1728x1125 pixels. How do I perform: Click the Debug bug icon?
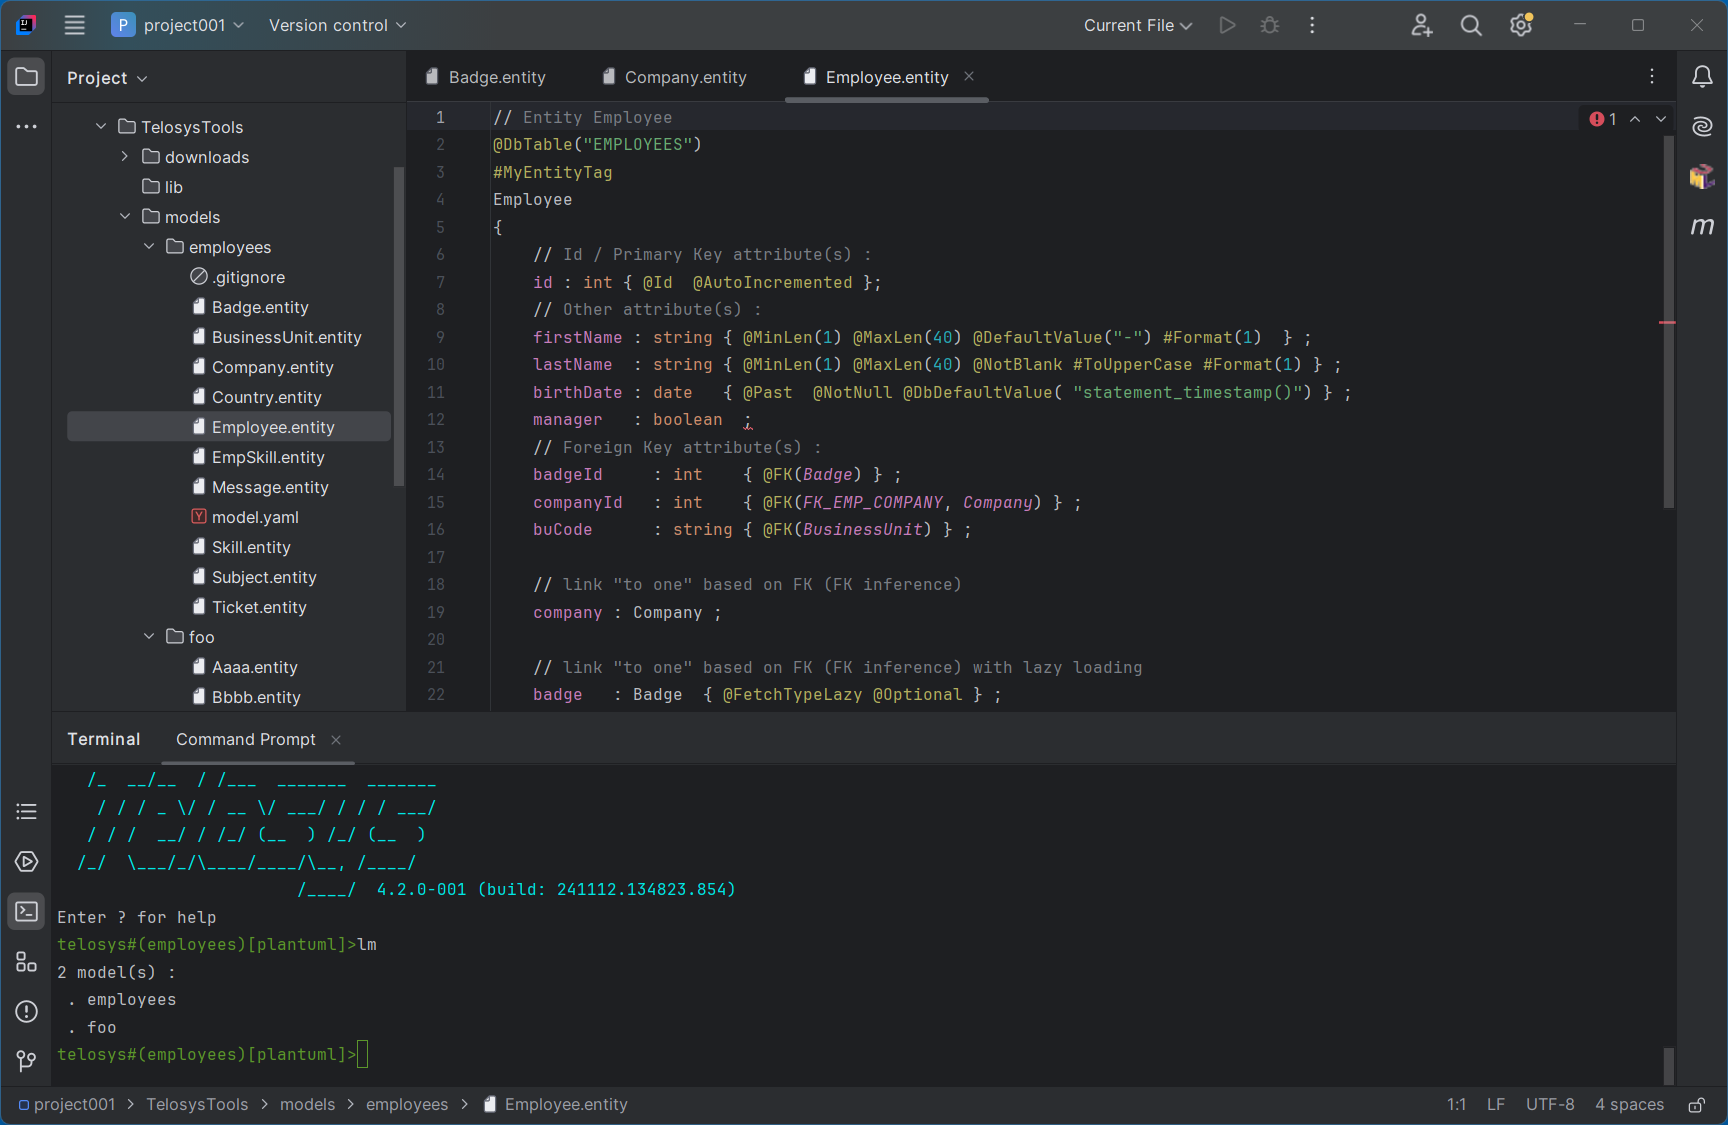point(1270,26)
